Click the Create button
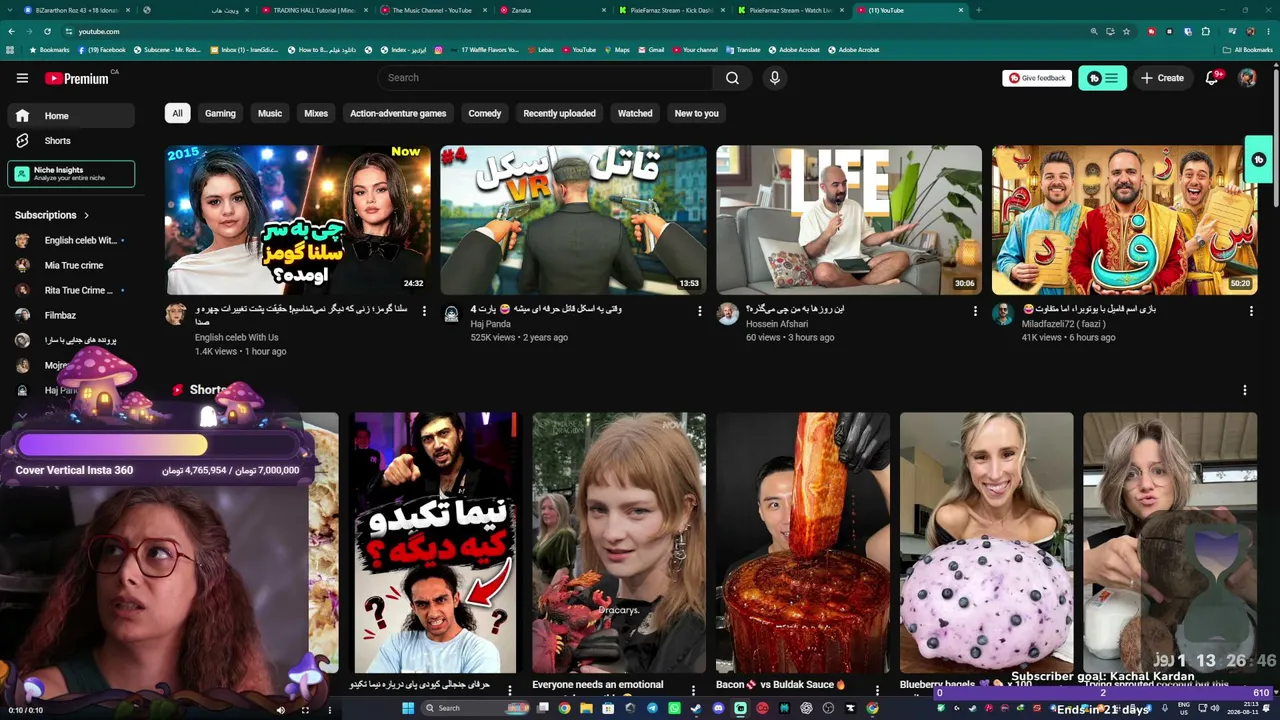This screenshot has width=1280, height=720. [x=1162, y=78]
